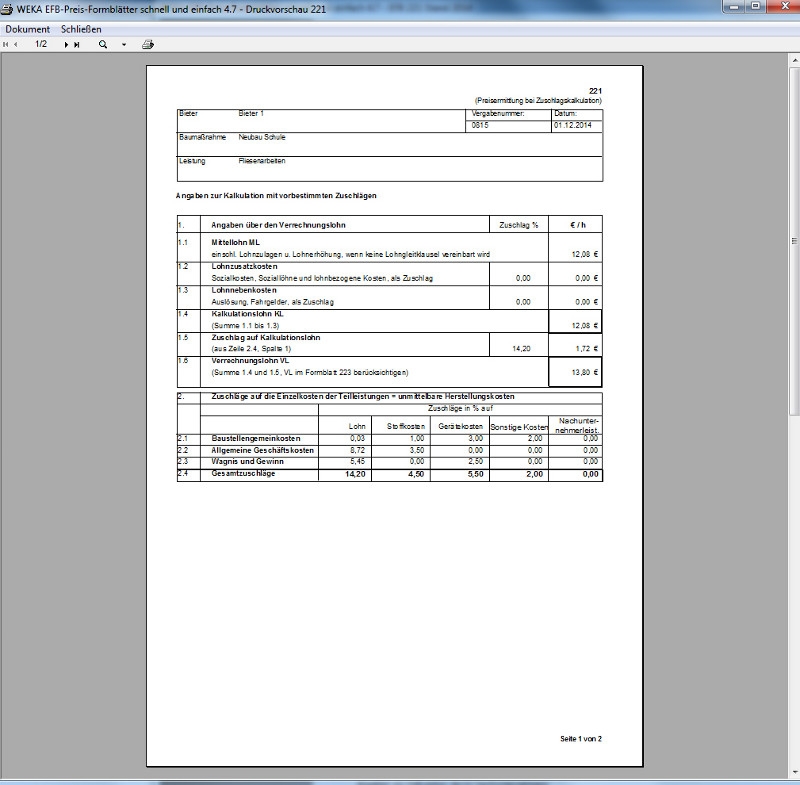Go to previous page arrow

point(16,44)
